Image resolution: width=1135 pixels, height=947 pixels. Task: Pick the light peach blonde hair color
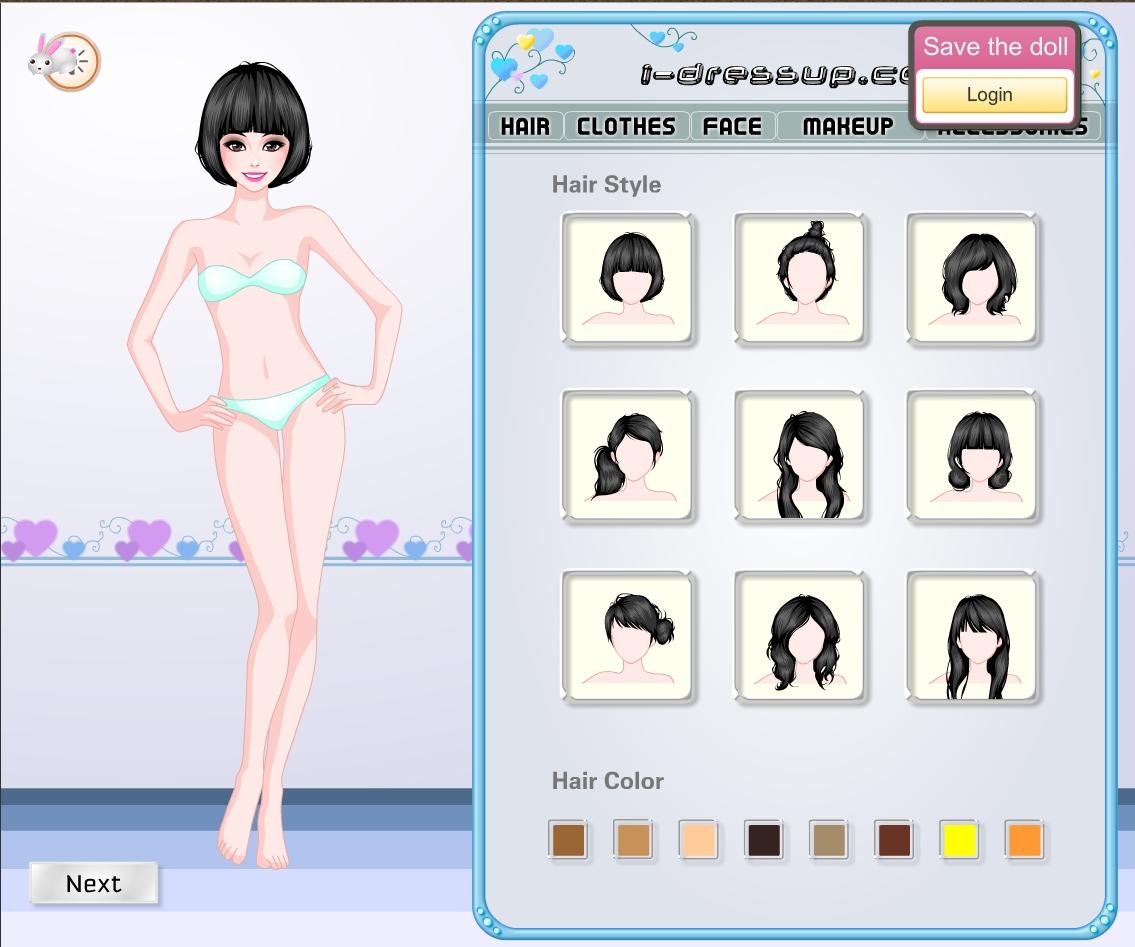coord(698,840)
